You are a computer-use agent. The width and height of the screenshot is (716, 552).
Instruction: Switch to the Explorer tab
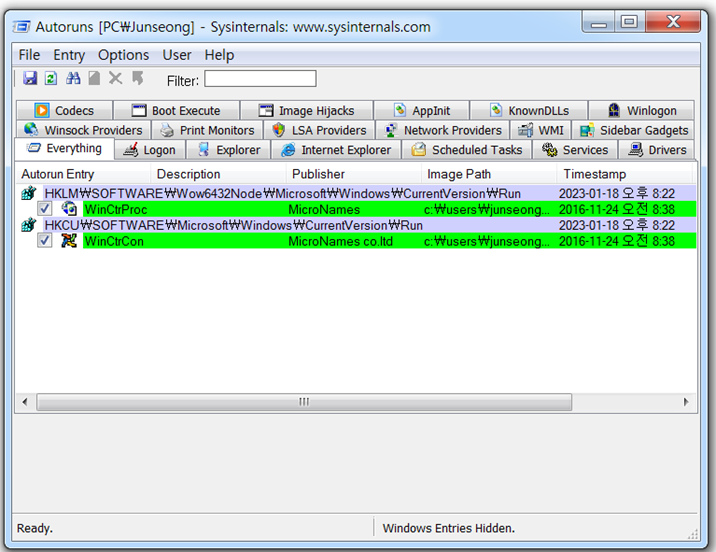[x=229, y=150]
